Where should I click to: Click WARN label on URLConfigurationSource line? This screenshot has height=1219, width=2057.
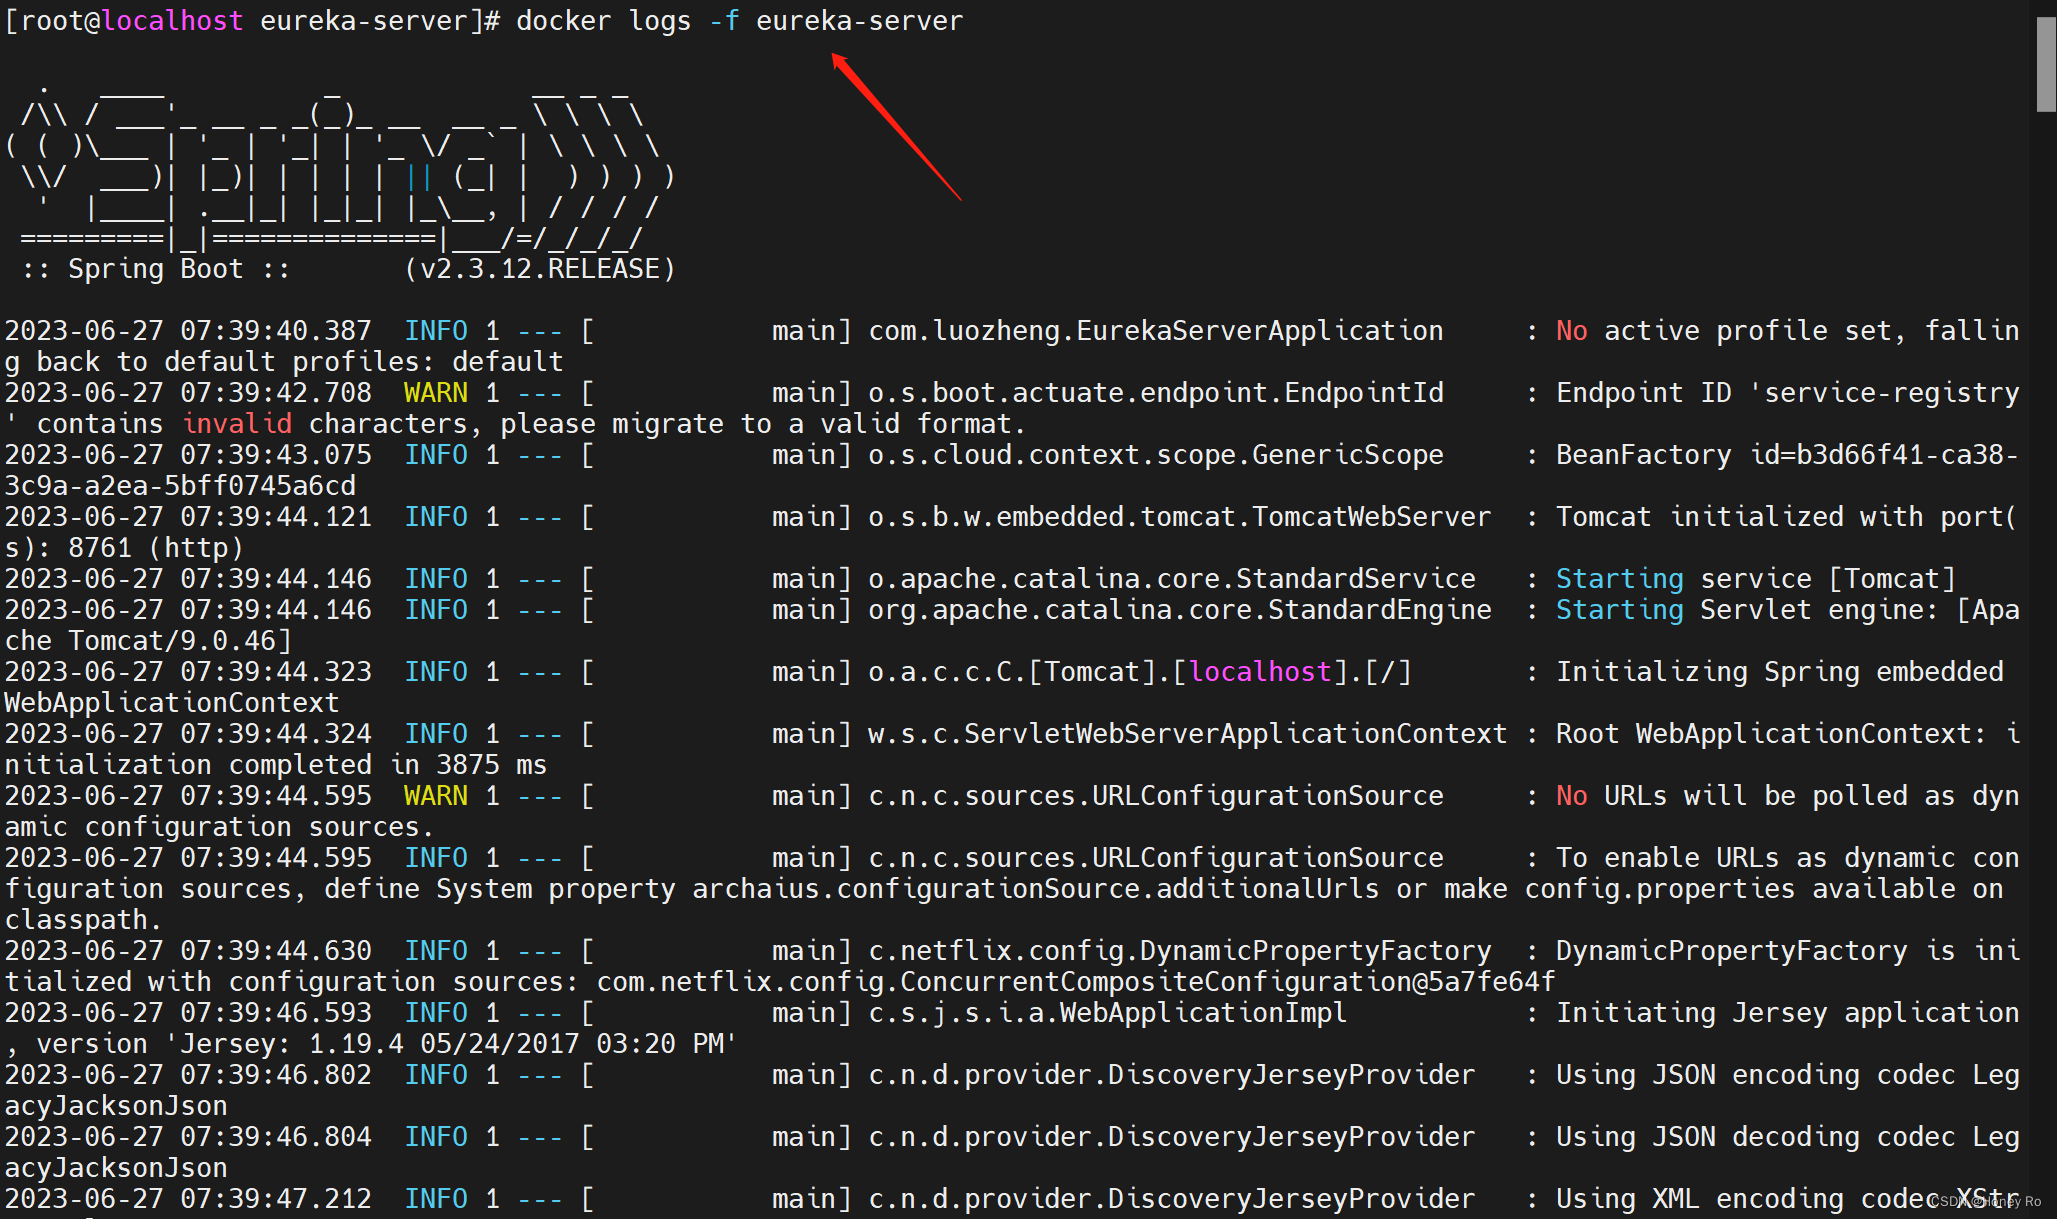[x=435, y=796]
